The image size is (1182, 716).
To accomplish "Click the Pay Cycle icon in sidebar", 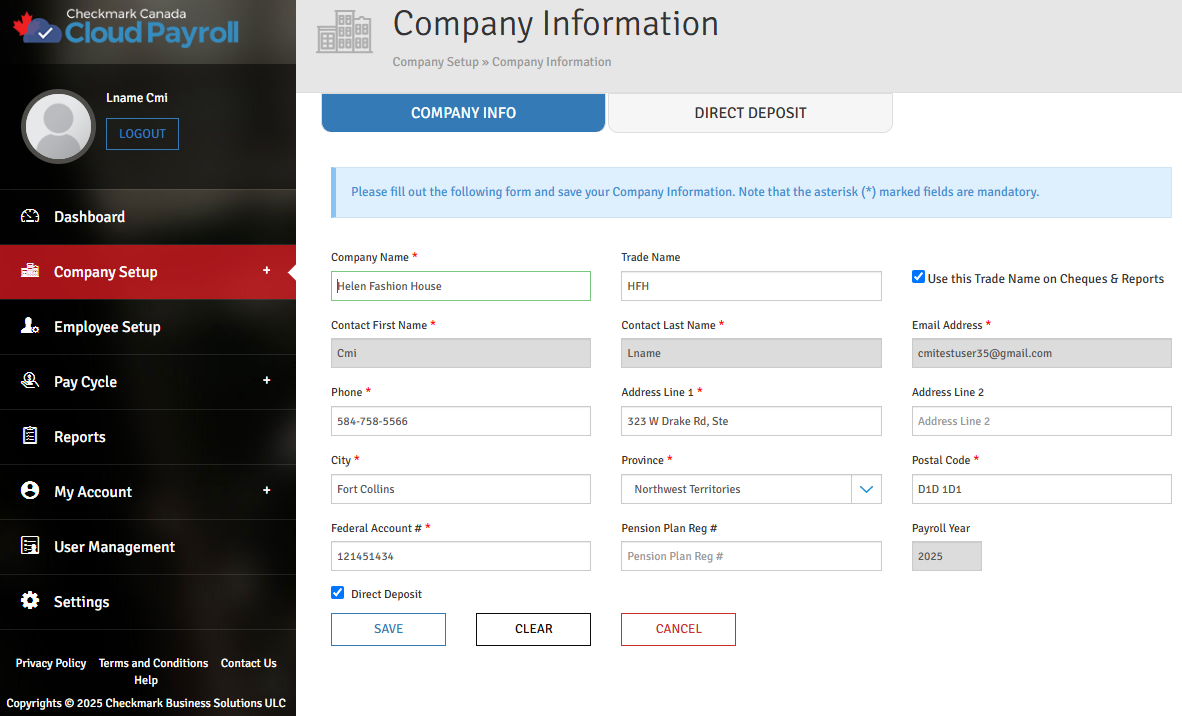I will click(x=30, y=382).
